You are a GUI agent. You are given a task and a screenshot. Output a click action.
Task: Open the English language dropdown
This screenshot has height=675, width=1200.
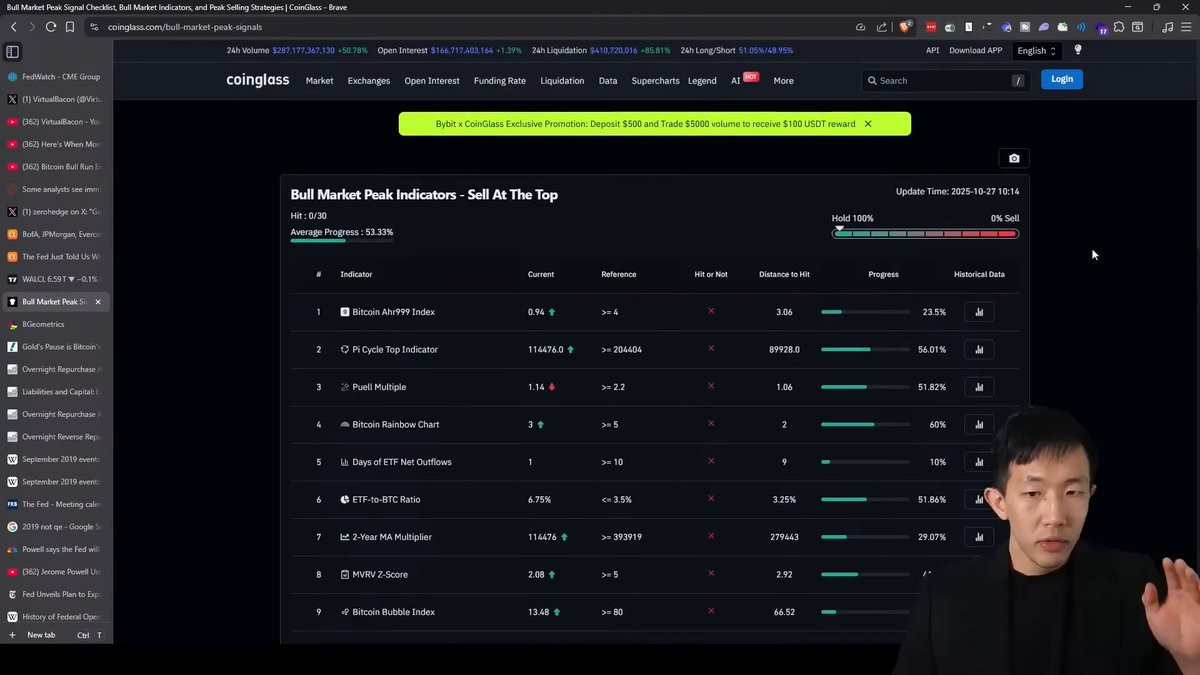click(1036, 50)
